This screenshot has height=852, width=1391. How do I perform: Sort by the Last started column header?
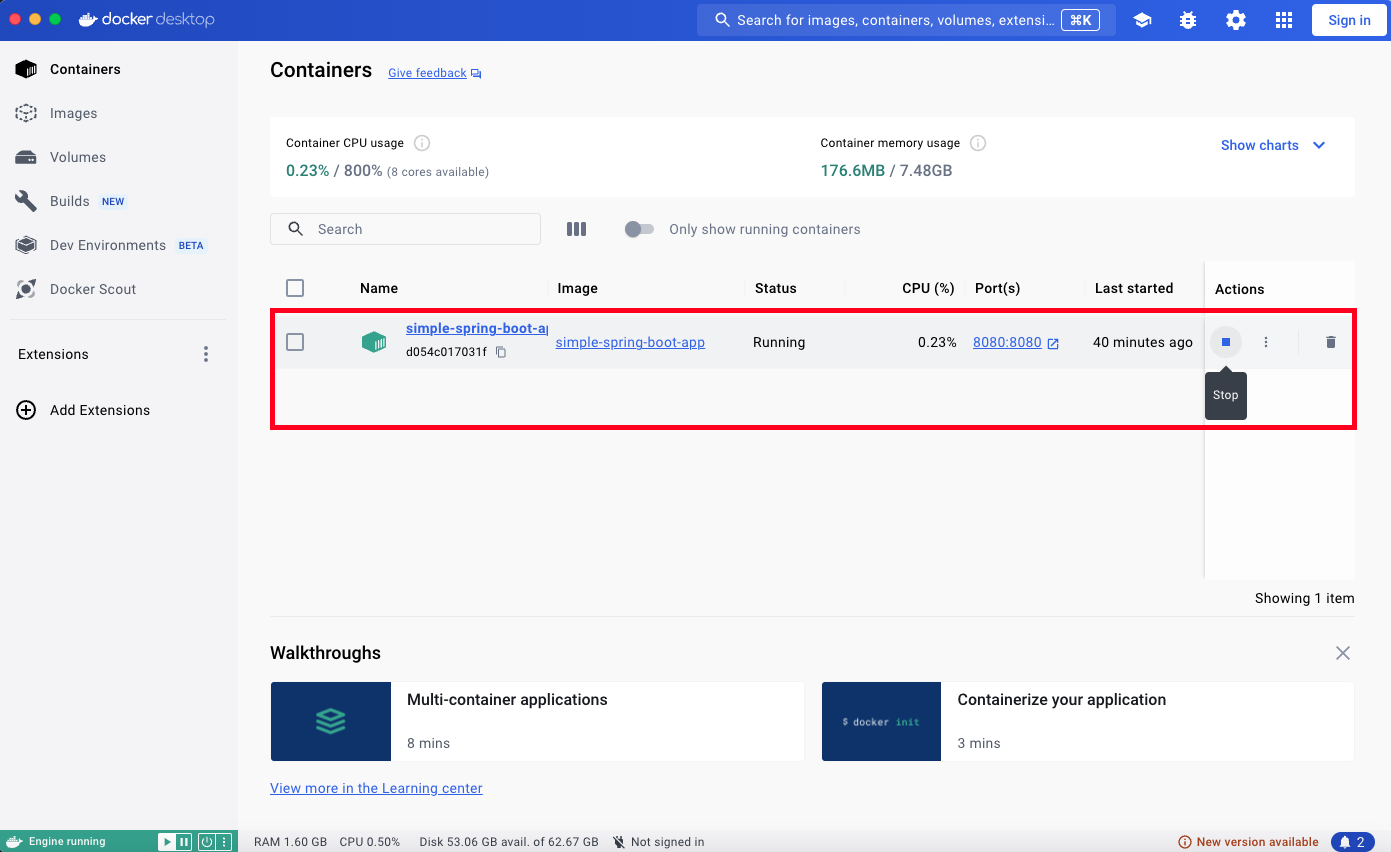click(1134, 288)
